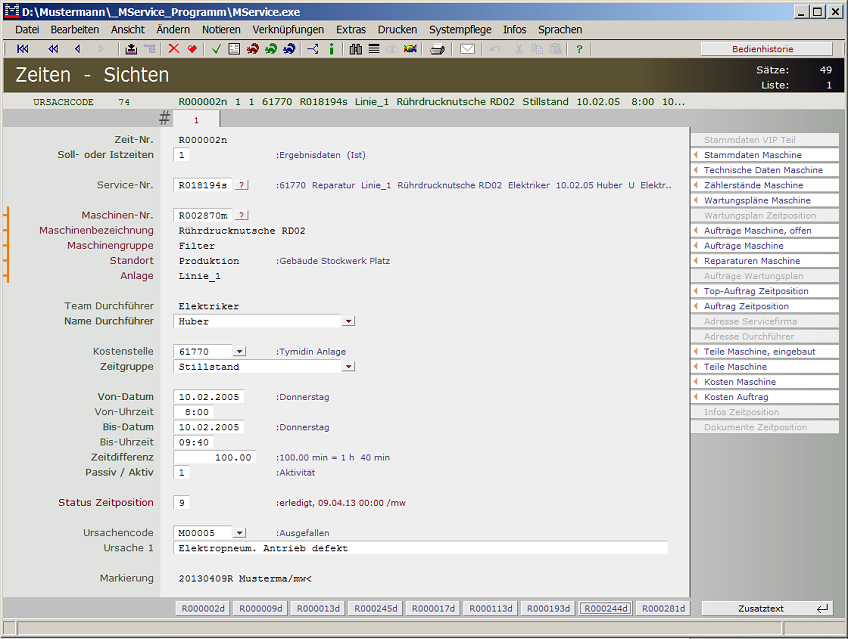Viewport: 848px width, 639px height.
Task: Click the green question mark help icon
Action: (x=579, y=49)
